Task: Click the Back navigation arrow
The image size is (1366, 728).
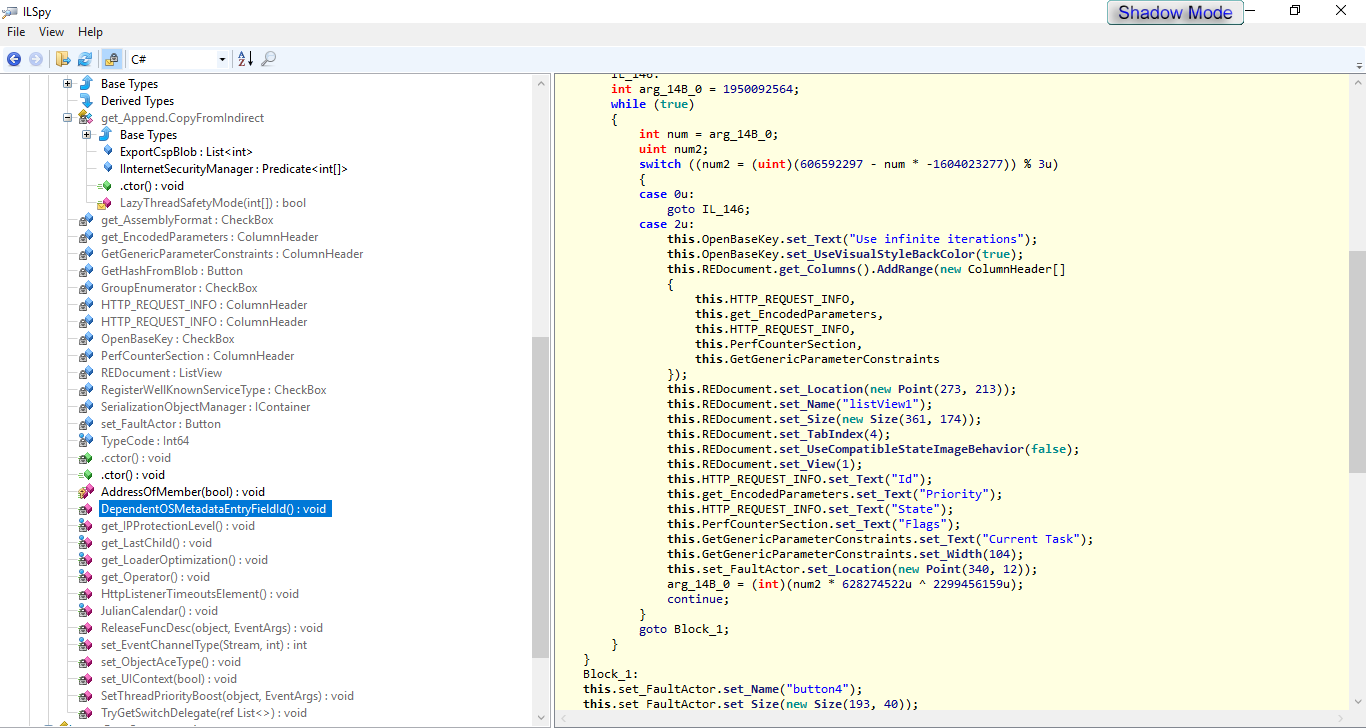Action: pos(14,59)
